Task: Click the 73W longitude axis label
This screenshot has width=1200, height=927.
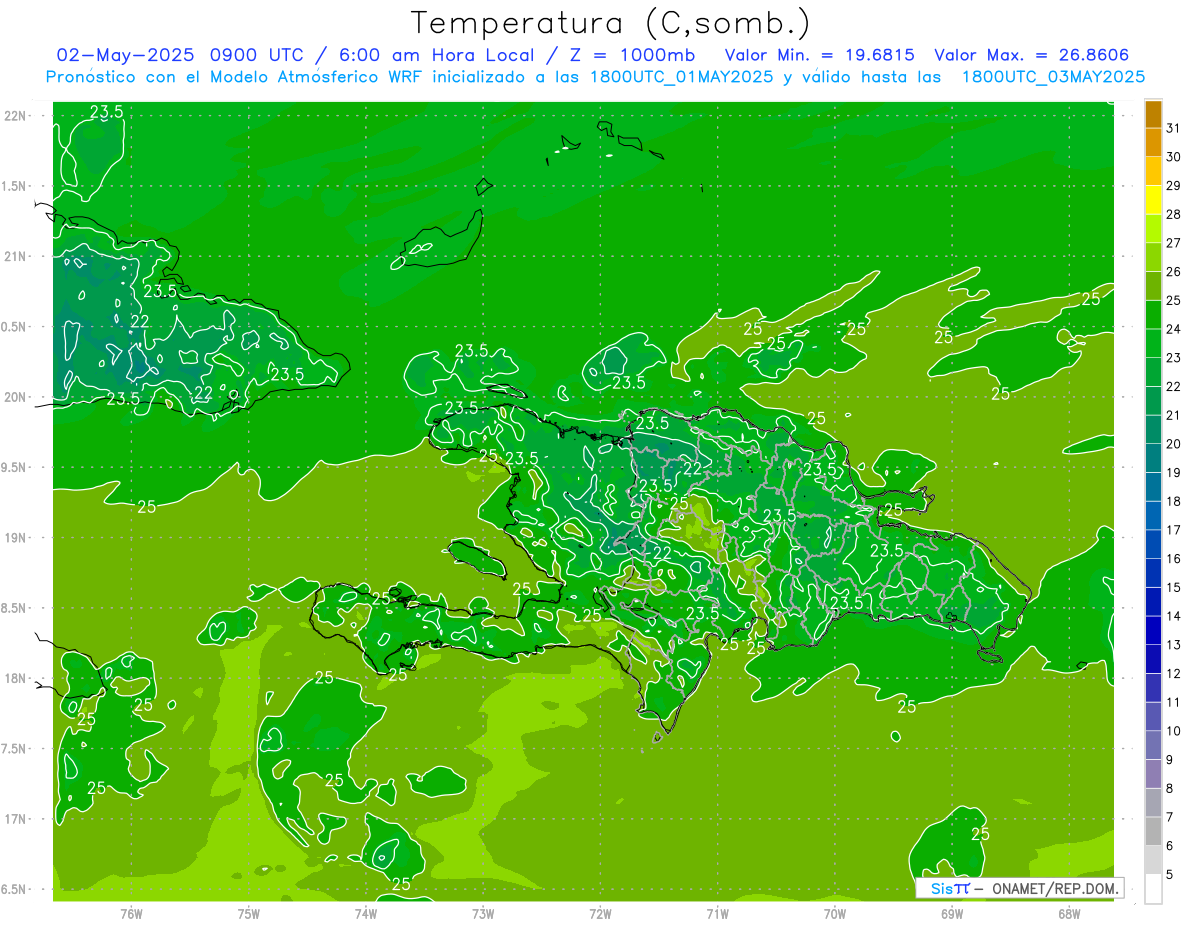Action: click(x=483, y=913)
